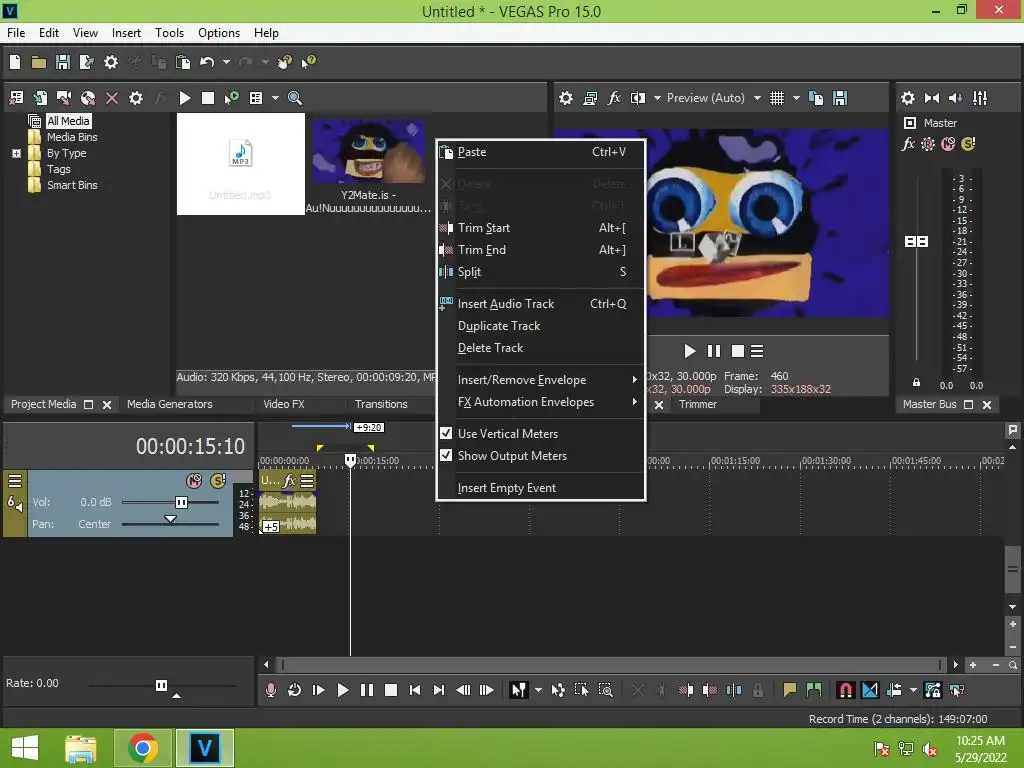The width and height of the screenshot is (1024, 768).
Task: Click the track Vol slider handle
Action: tap(181, 502)
